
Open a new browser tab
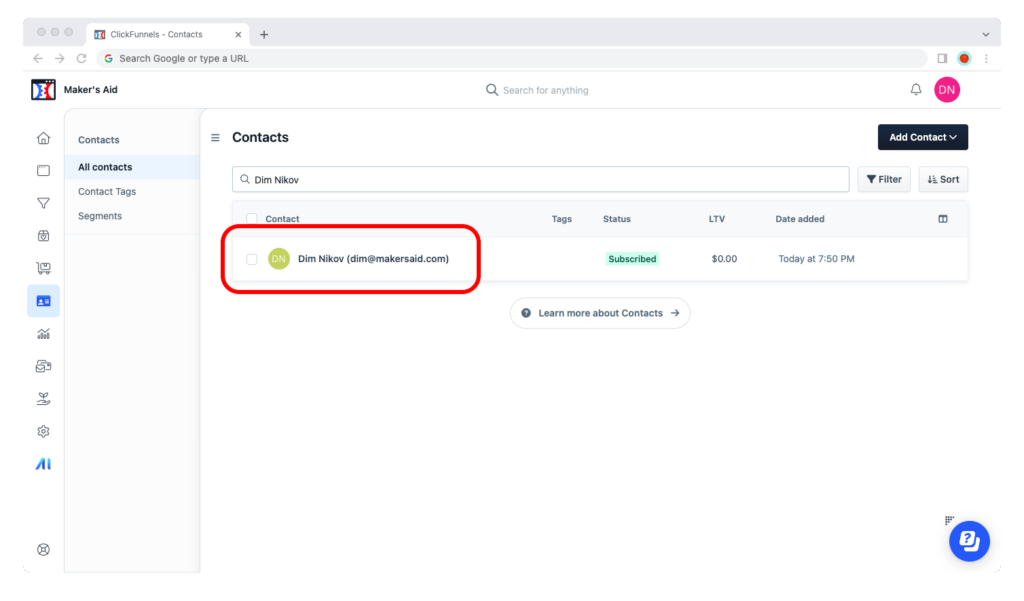click(x=264, y=34)
